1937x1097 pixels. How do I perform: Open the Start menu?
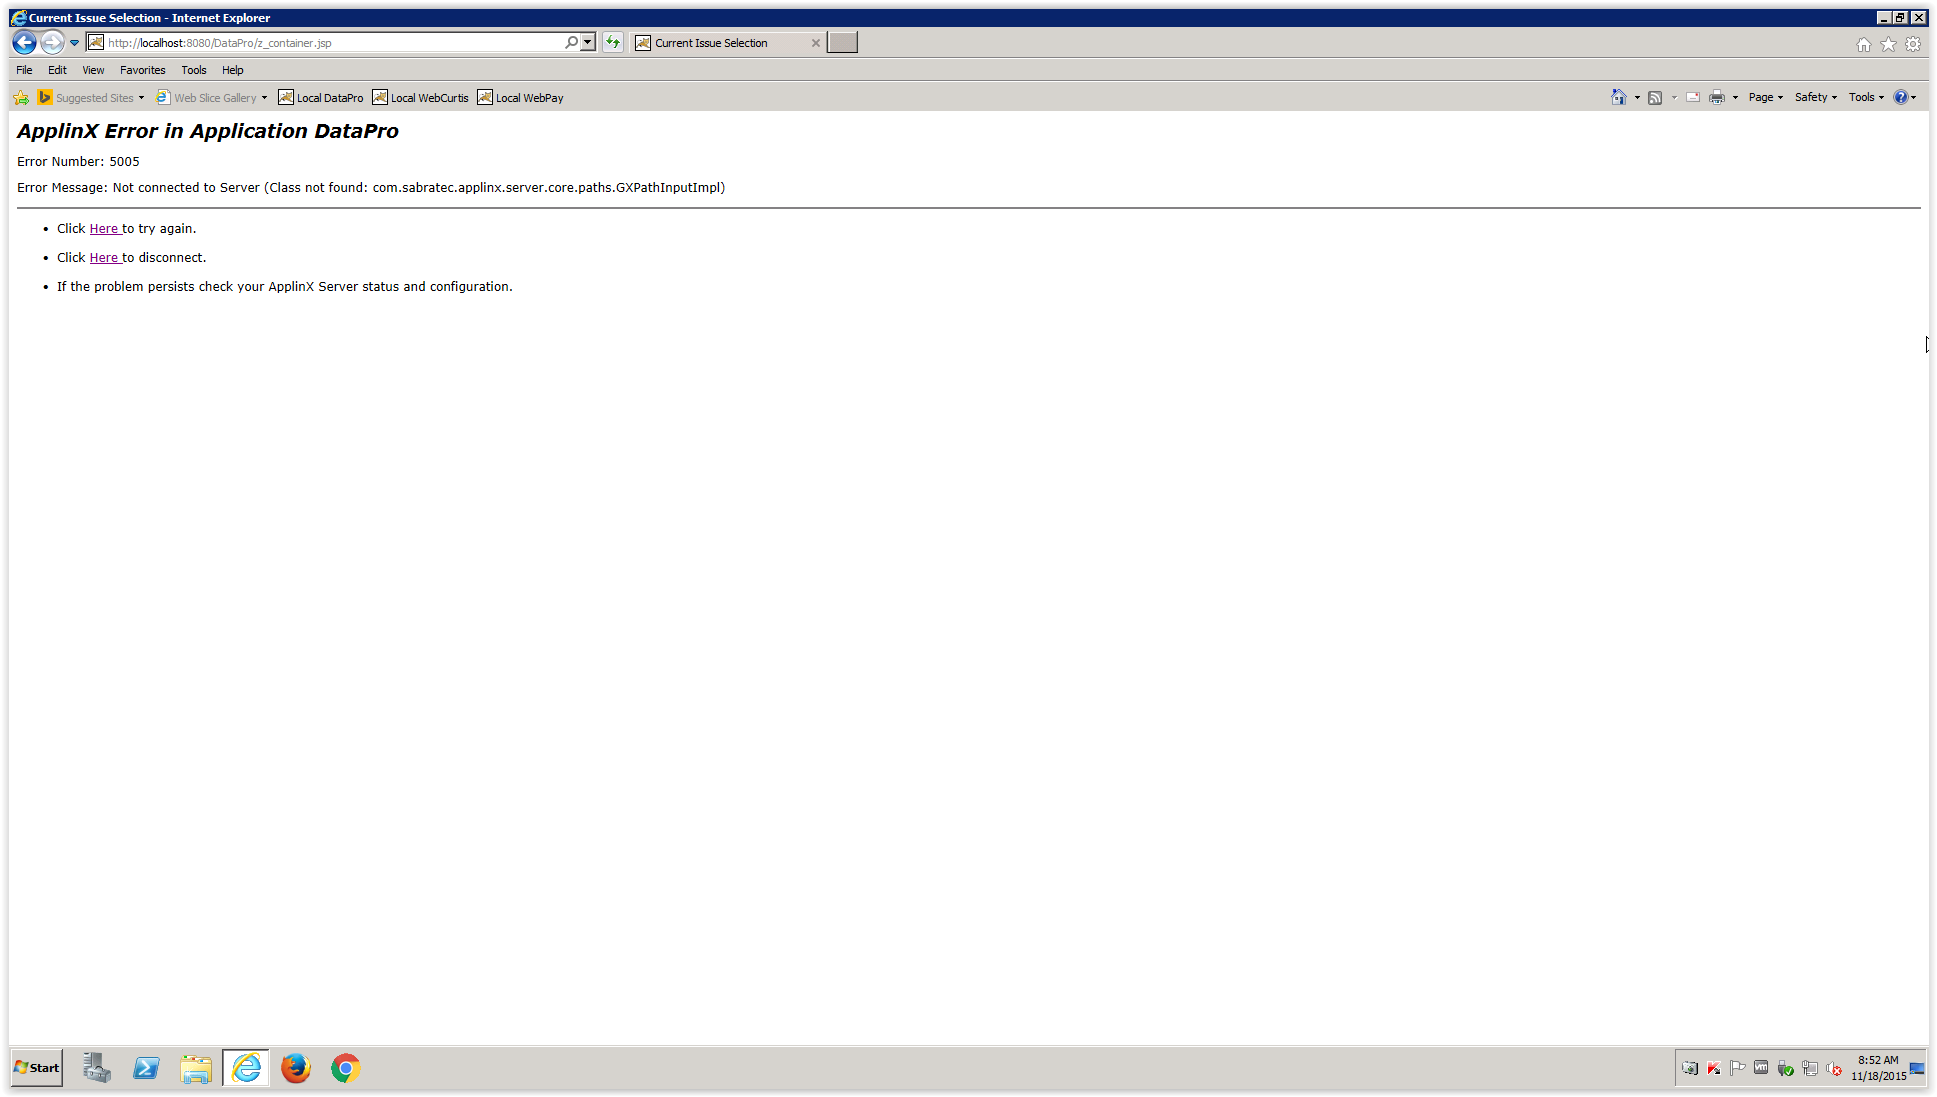pyautogui.click(x=37, y=1068)
